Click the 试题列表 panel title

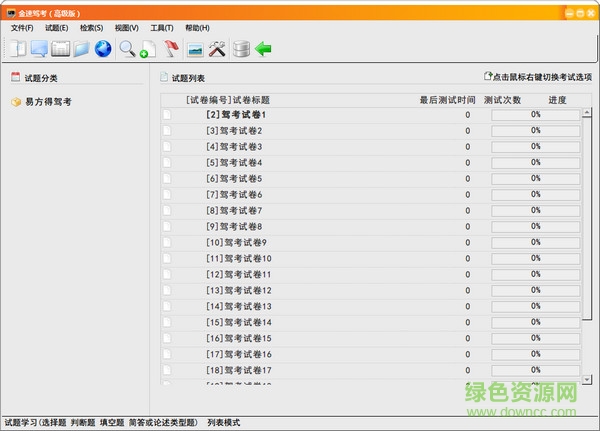point(188,78)
